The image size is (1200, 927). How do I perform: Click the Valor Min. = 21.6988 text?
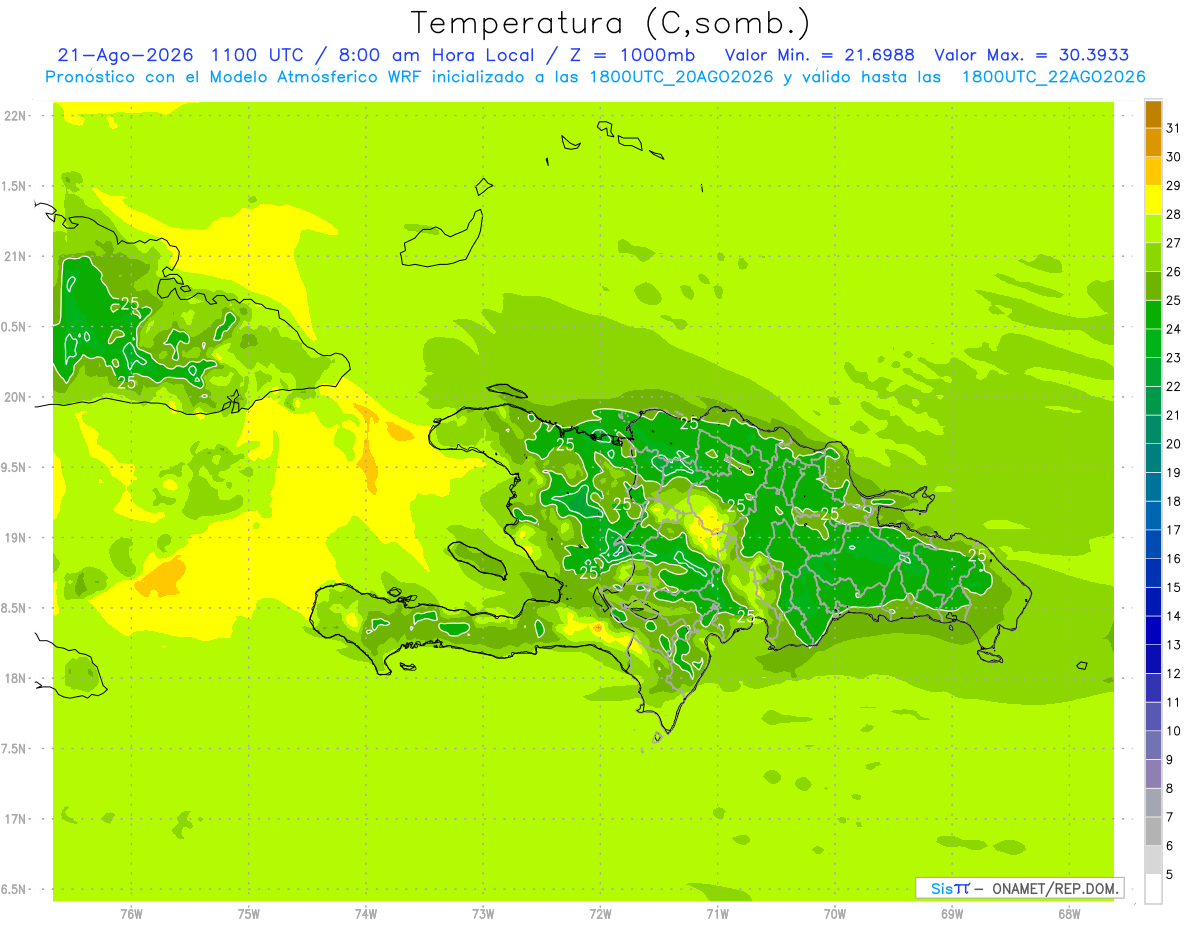(819, 55)
